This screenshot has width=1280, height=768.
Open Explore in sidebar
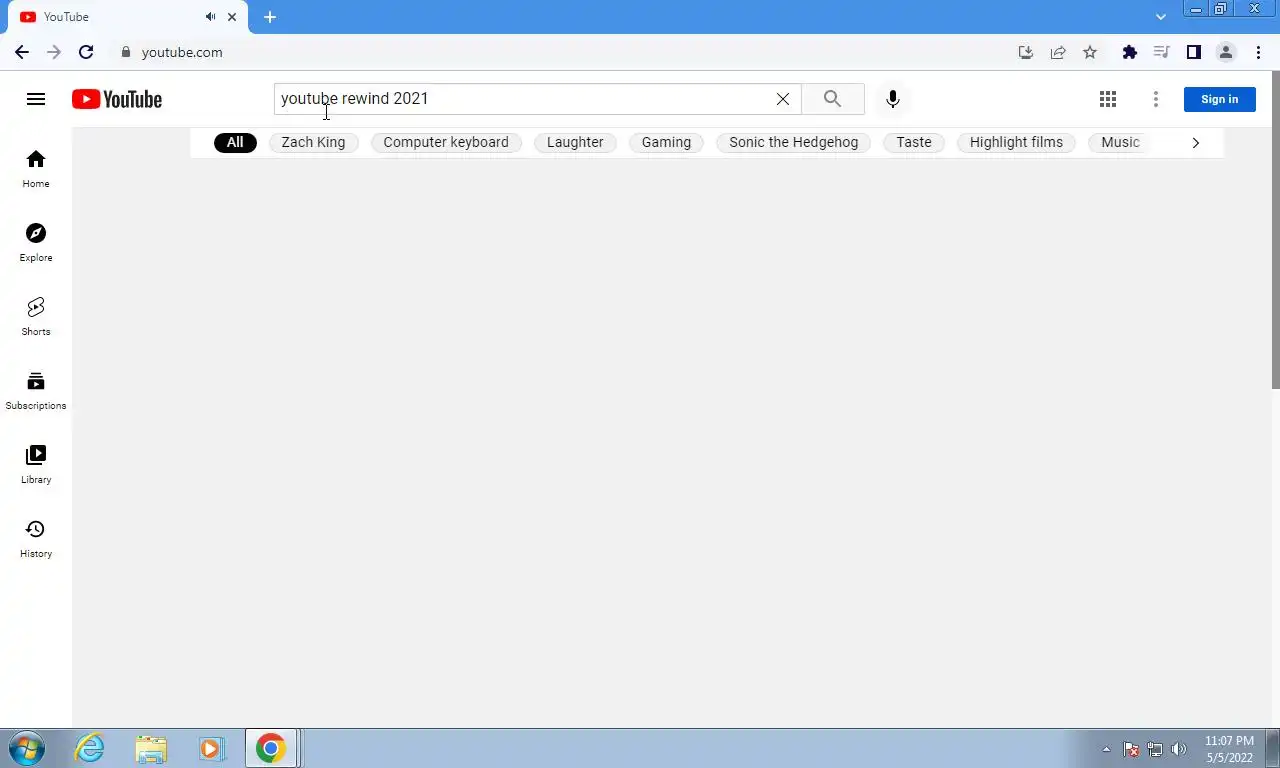pos(36,243)
